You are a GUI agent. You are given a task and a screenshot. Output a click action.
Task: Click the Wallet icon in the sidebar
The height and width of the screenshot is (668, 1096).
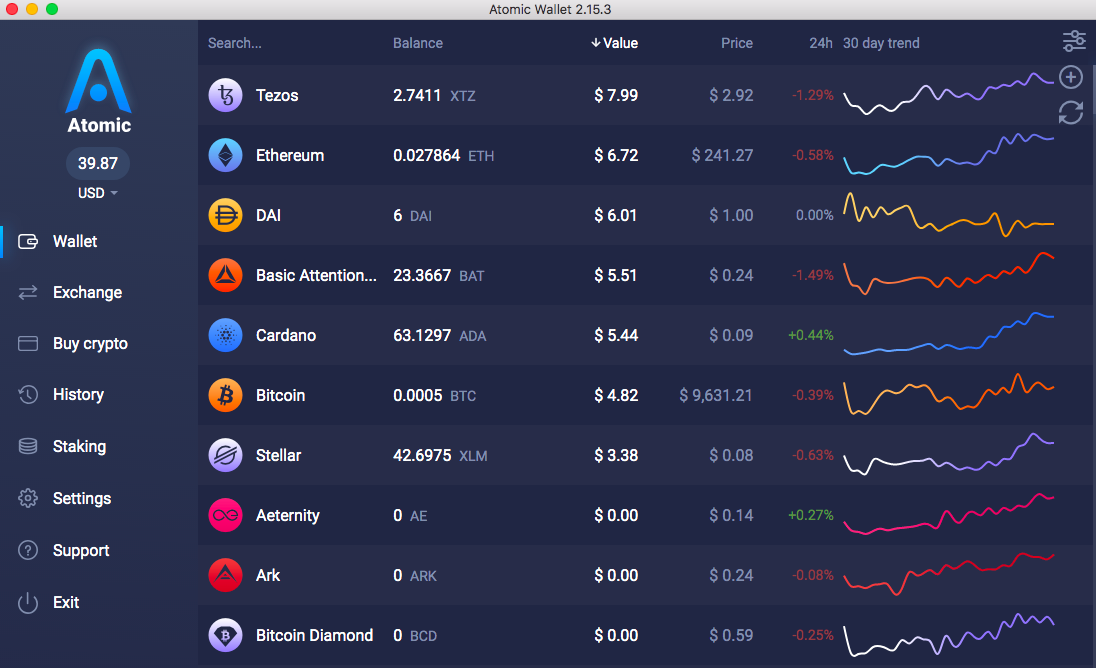pos(28,242)
